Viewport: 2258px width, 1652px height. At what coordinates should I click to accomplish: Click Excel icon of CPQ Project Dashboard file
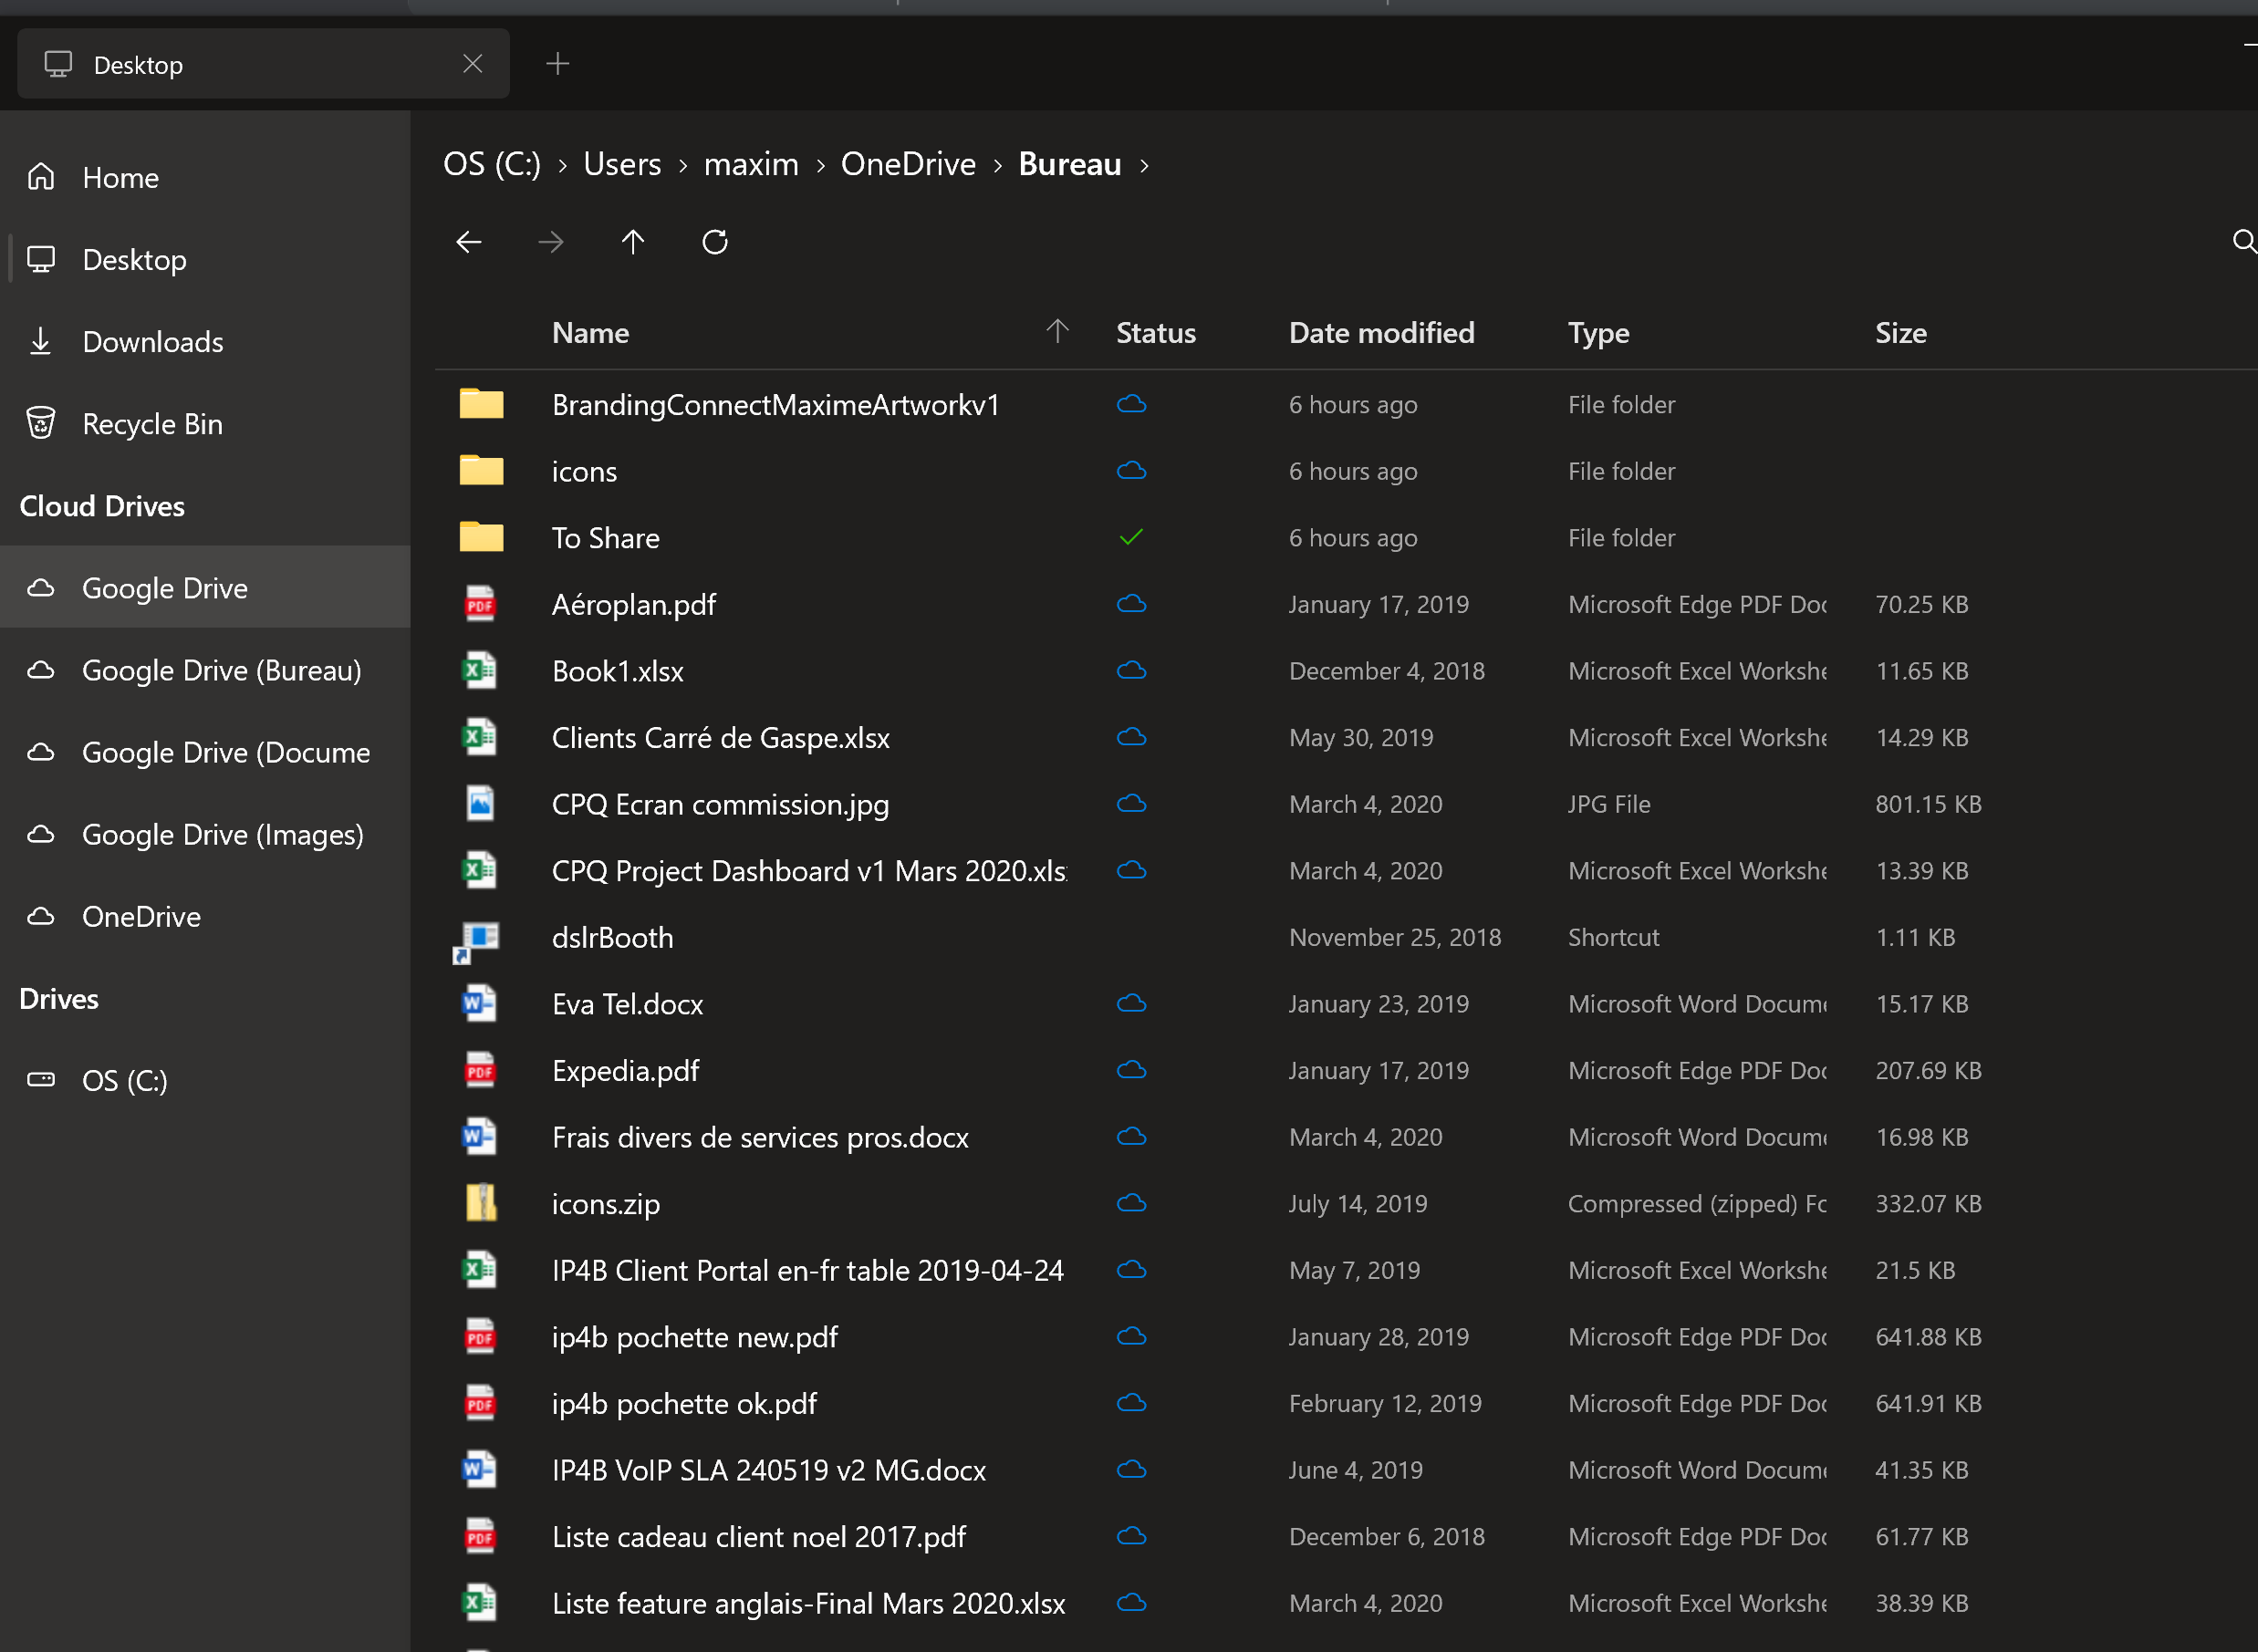(480, 870)
